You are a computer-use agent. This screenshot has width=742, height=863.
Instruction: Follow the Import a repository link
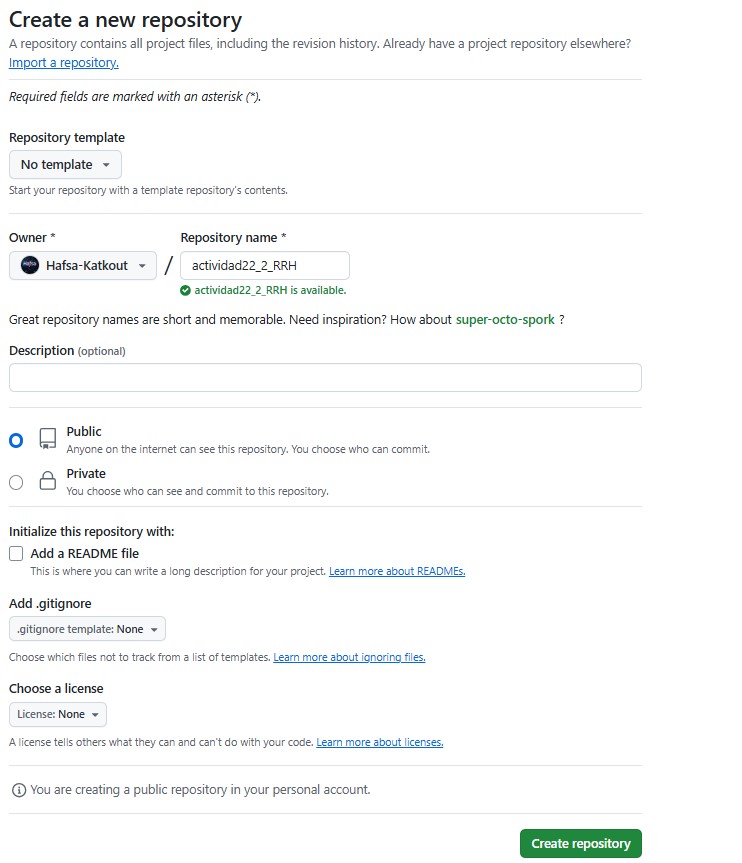tap(64, 63)
